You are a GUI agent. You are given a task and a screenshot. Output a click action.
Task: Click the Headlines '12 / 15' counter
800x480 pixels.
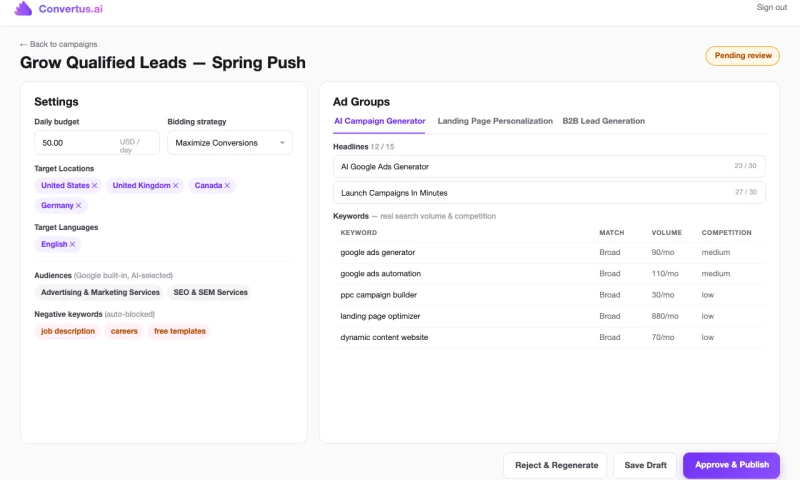[382, 147]
